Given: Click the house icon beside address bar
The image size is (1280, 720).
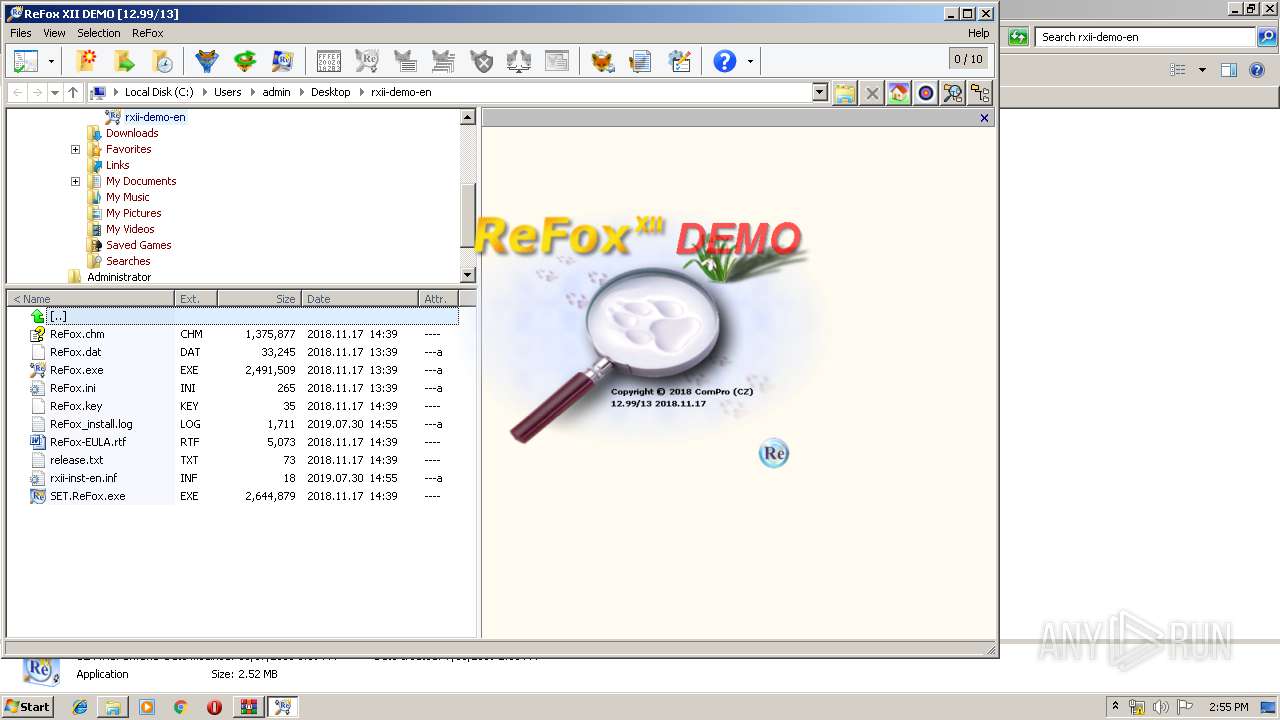Looking at the screenshot, I should pos(899,93).
